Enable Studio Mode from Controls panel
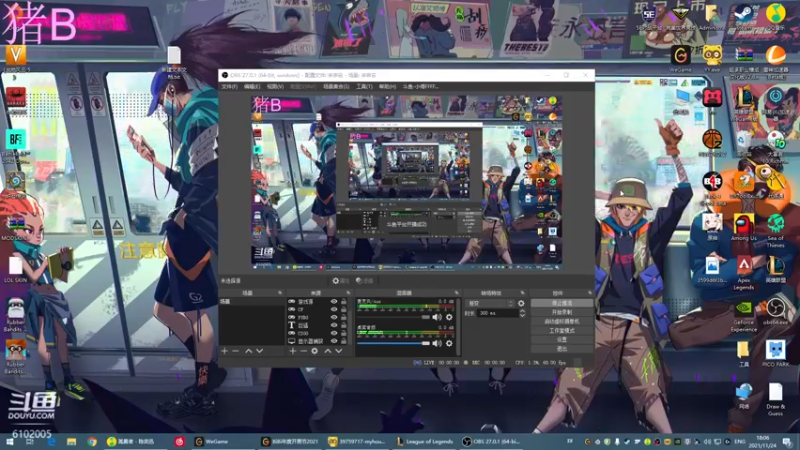Screen dimensions: 800x450 click(562, 331)
